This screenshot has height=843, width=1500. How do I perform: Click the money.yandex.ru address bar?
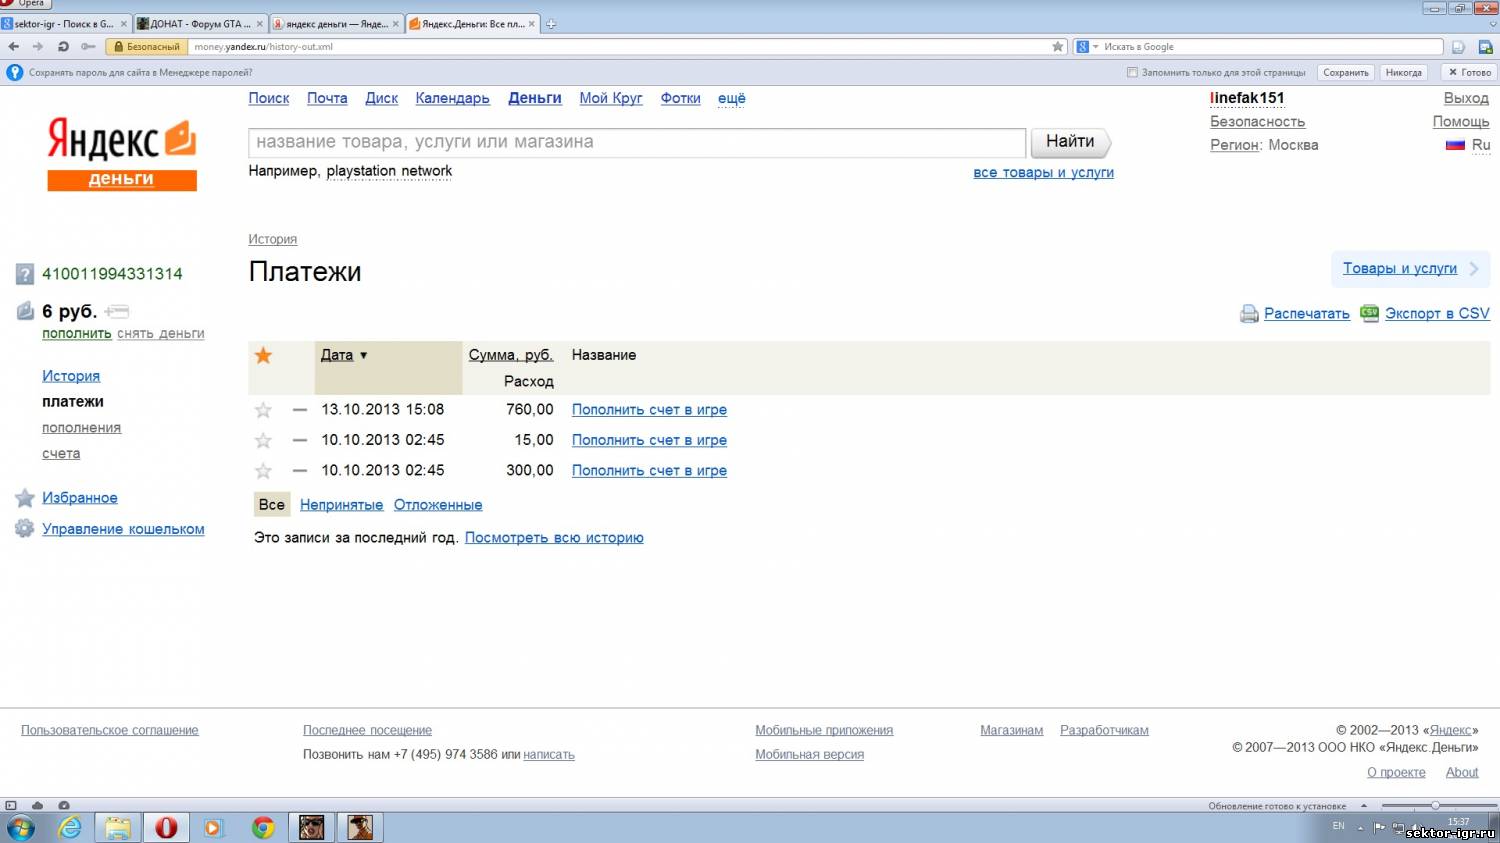[620, 47]
